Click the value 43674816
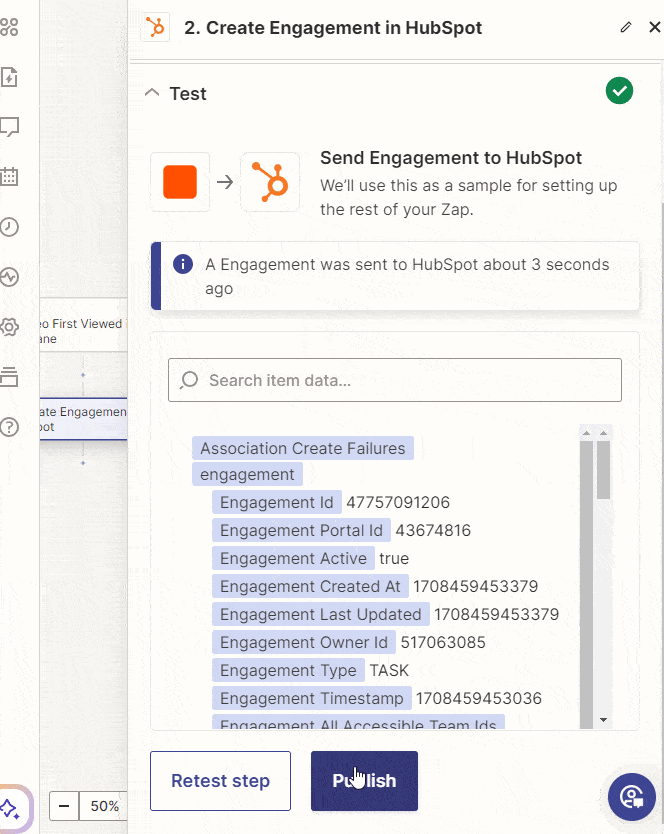This screenshot has height=834, width=664. click(433, 530)
